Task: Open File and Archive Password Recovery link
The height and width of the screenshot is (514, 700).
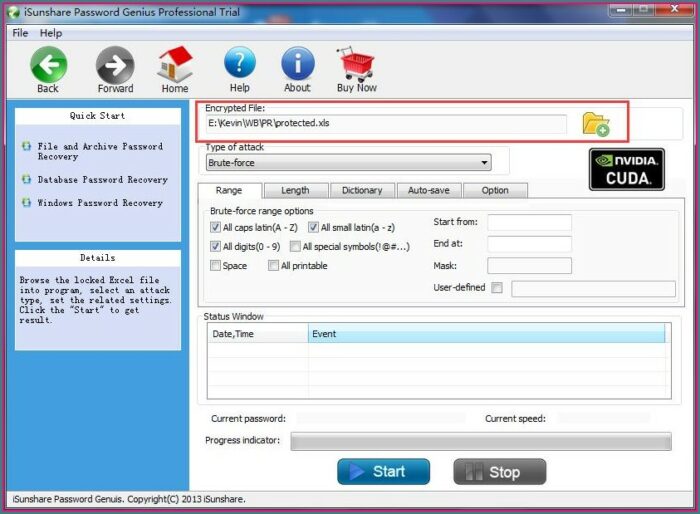Action: point(100,151)
